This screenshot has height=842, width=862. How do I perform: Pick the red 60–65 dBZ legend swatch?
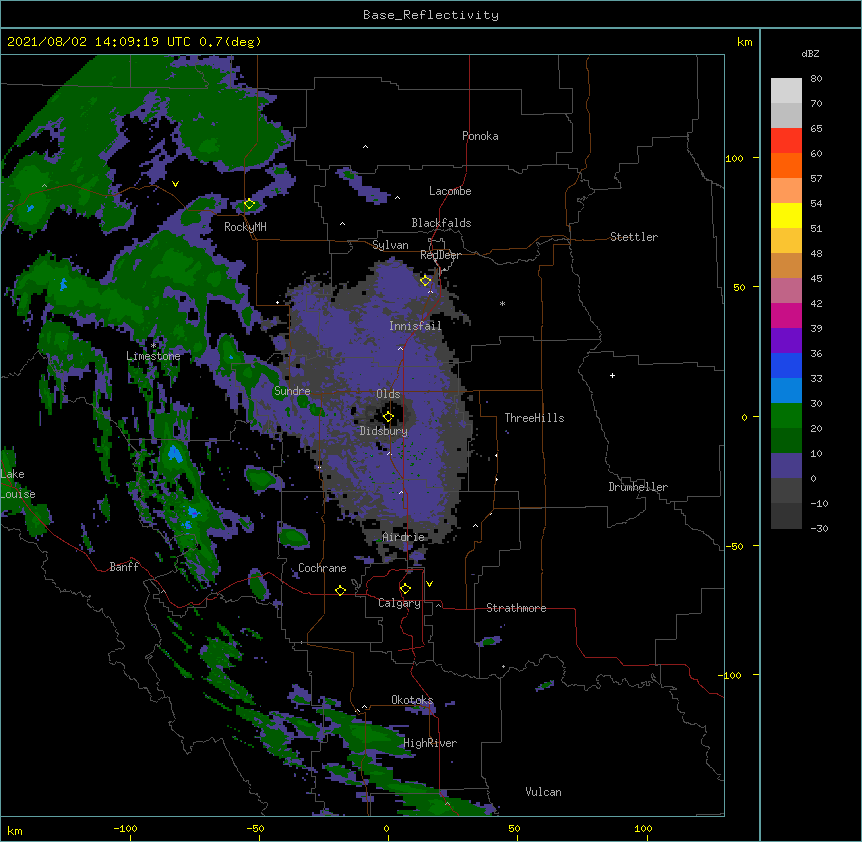786,140
